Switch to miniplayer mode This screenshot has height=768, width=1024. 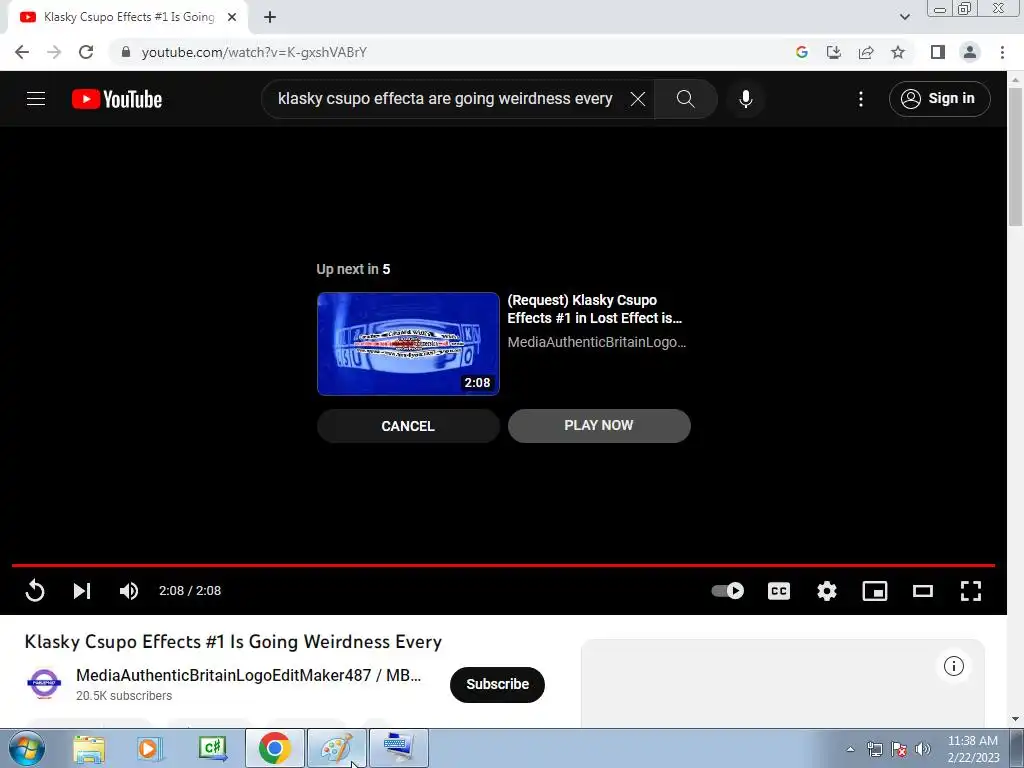874,590
